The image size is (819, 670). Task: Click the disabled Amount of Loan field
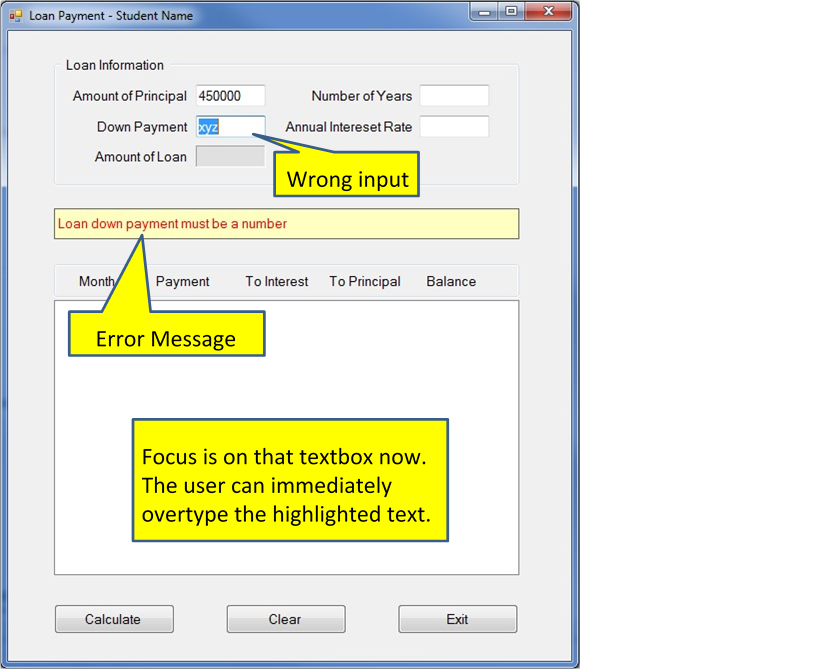[230, 156]
